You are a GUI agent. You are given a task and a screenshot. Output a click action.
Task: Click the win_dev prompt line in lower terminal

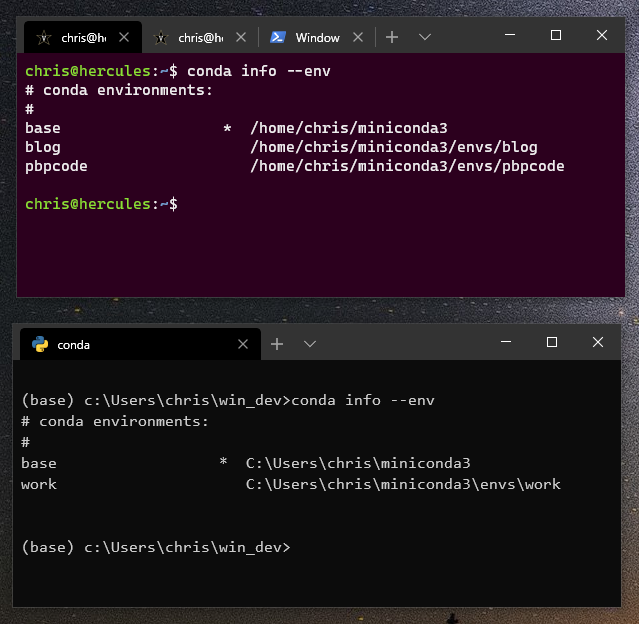point(156,547)
